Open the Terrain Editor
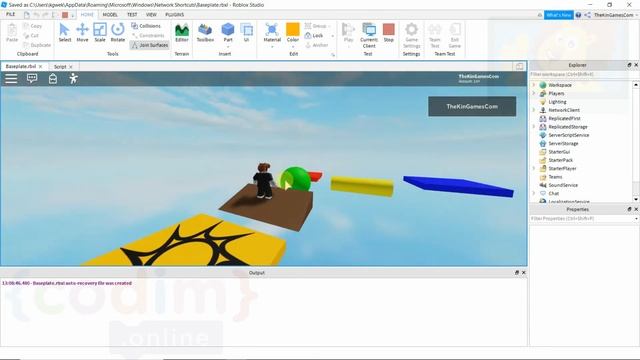Screen dimensions: 640x360 click(x=182, y=33)
